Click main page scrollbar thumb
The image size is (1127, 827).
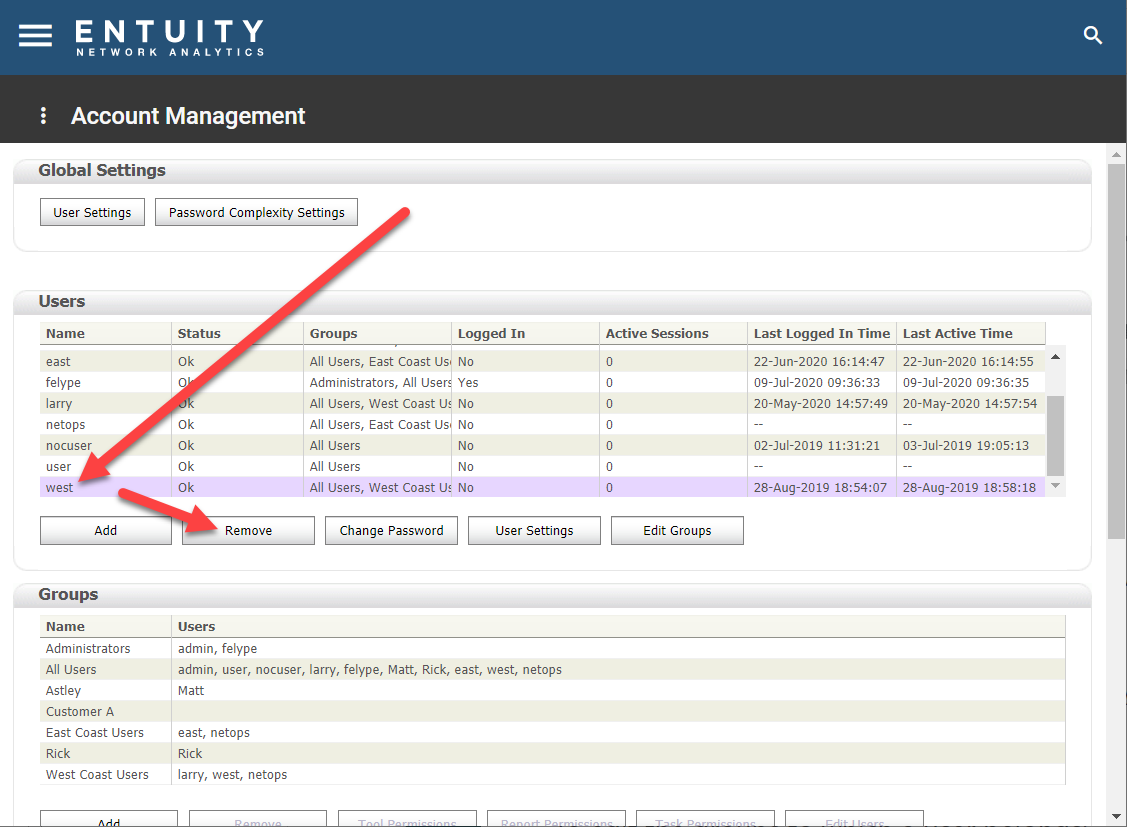click(1116, 351)
